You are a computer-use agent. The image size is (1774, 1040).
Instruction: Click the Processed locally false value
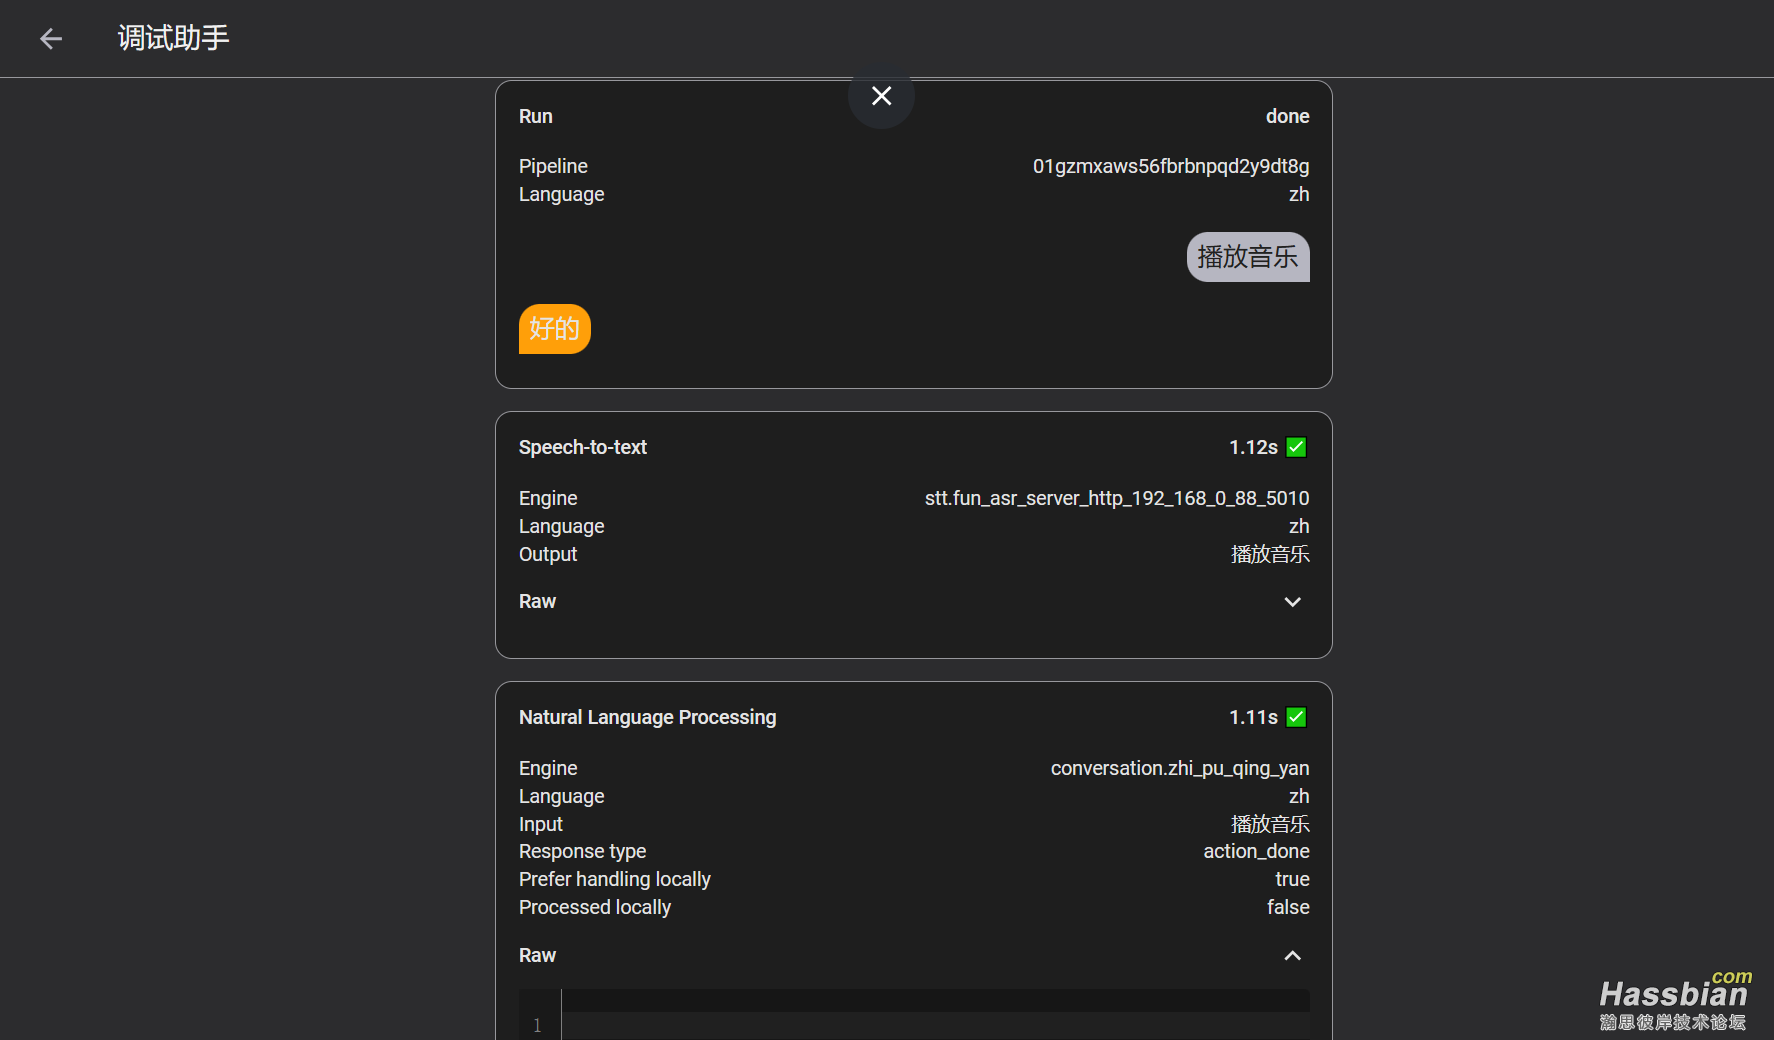pos(1288,907)
